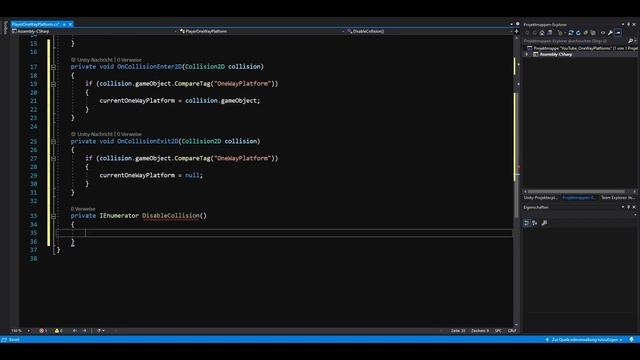
Task: Switch to the Team Explorer tab
Action: tap(618, 198)
